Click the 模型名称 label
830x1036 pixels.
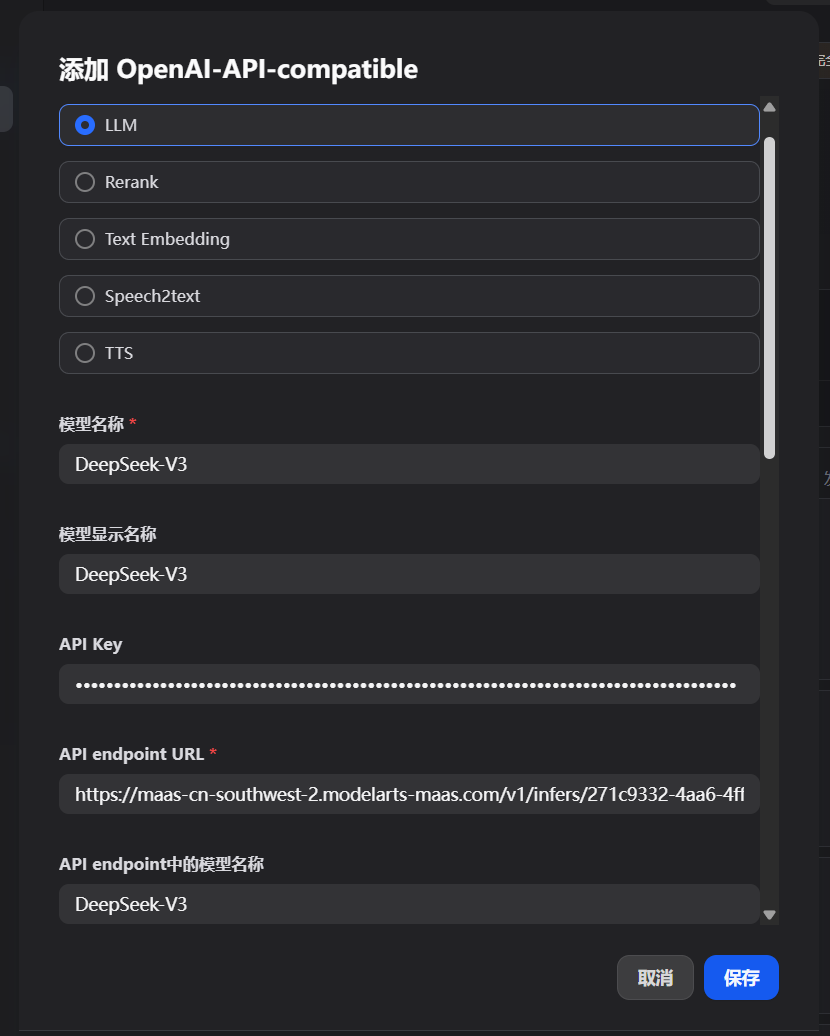pyautogui.click(x=91, y=424)
